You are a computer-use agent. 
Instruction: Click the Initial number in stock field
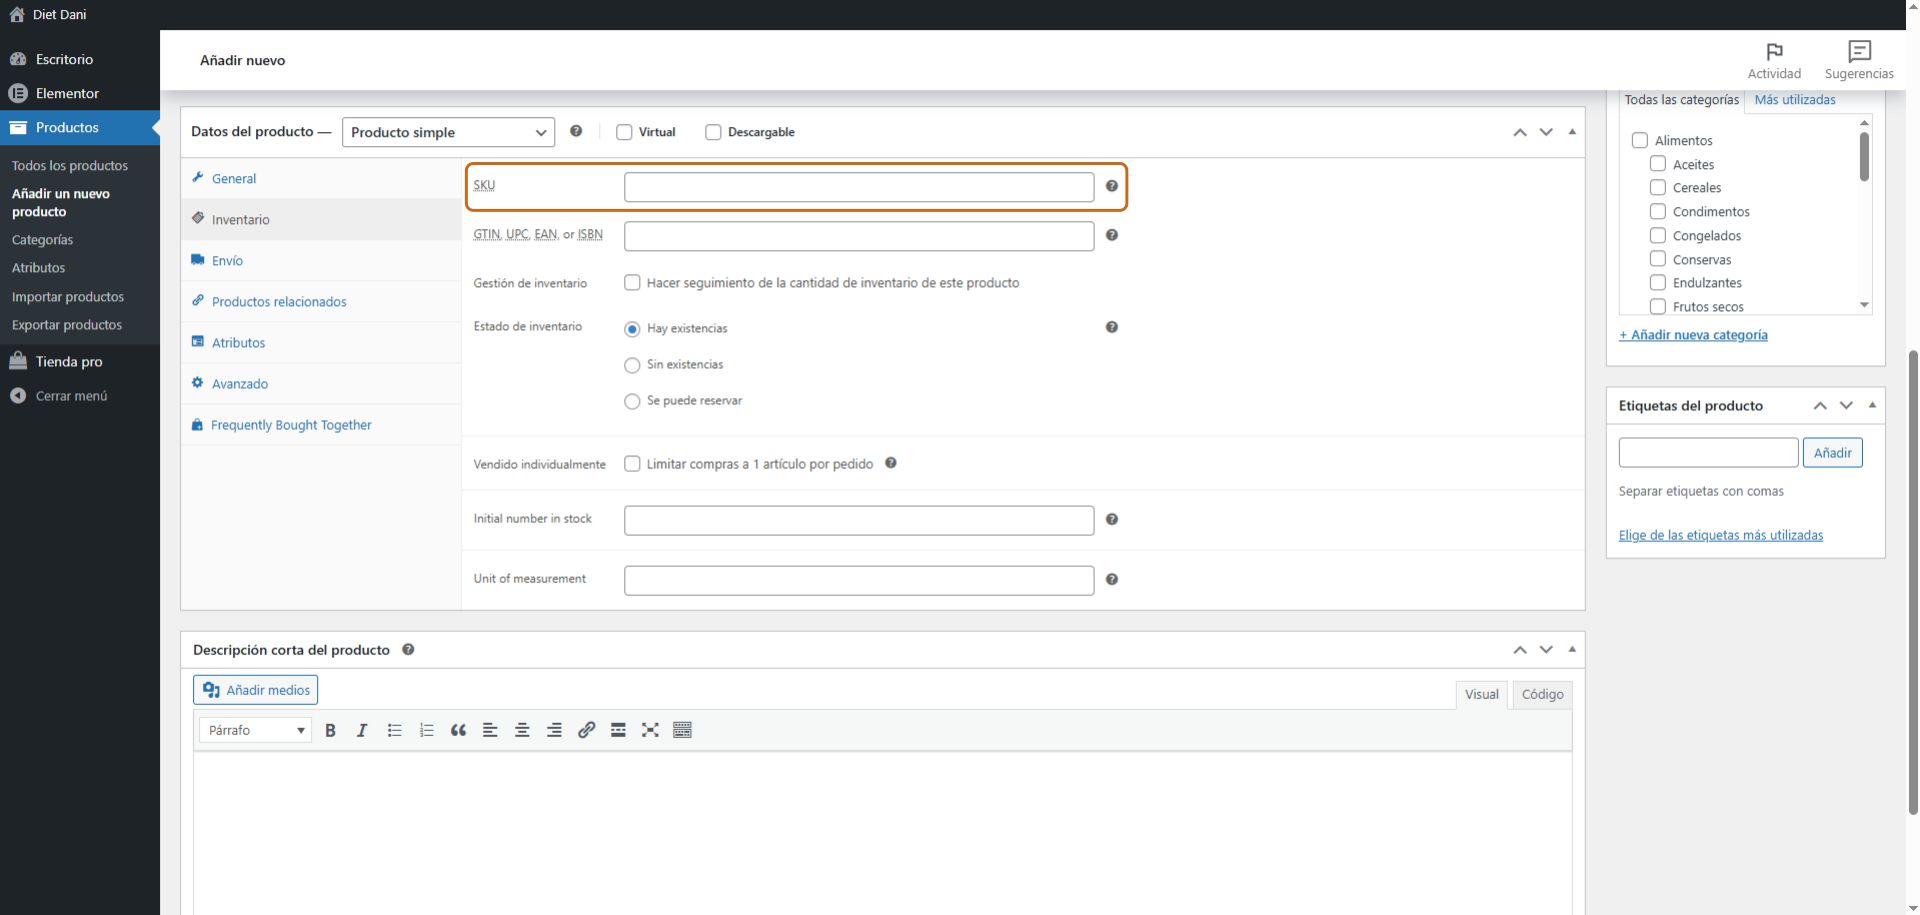click(x=858, y=520)
